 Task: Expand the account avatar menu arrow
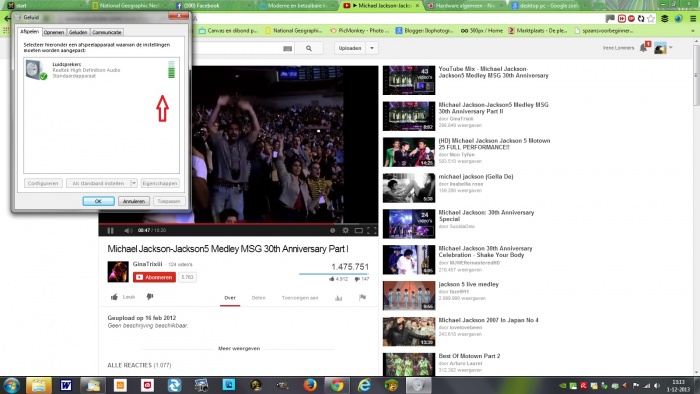[x=671, y=48]
